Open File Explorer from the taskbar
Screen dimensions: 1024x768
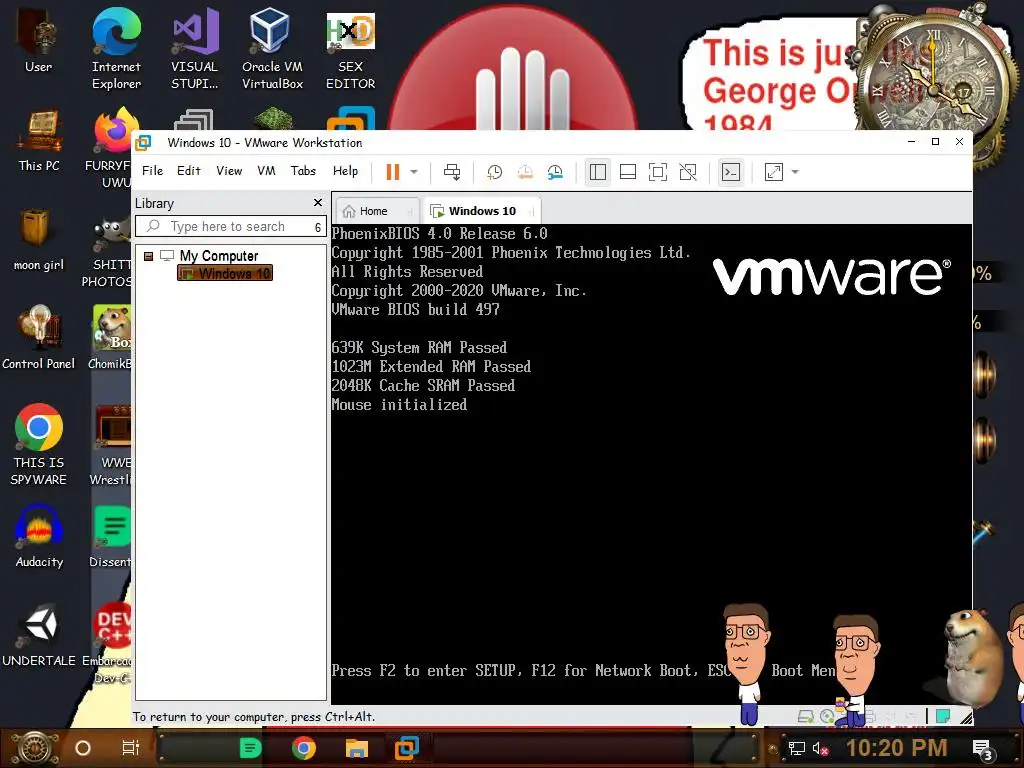coord(357,748)
